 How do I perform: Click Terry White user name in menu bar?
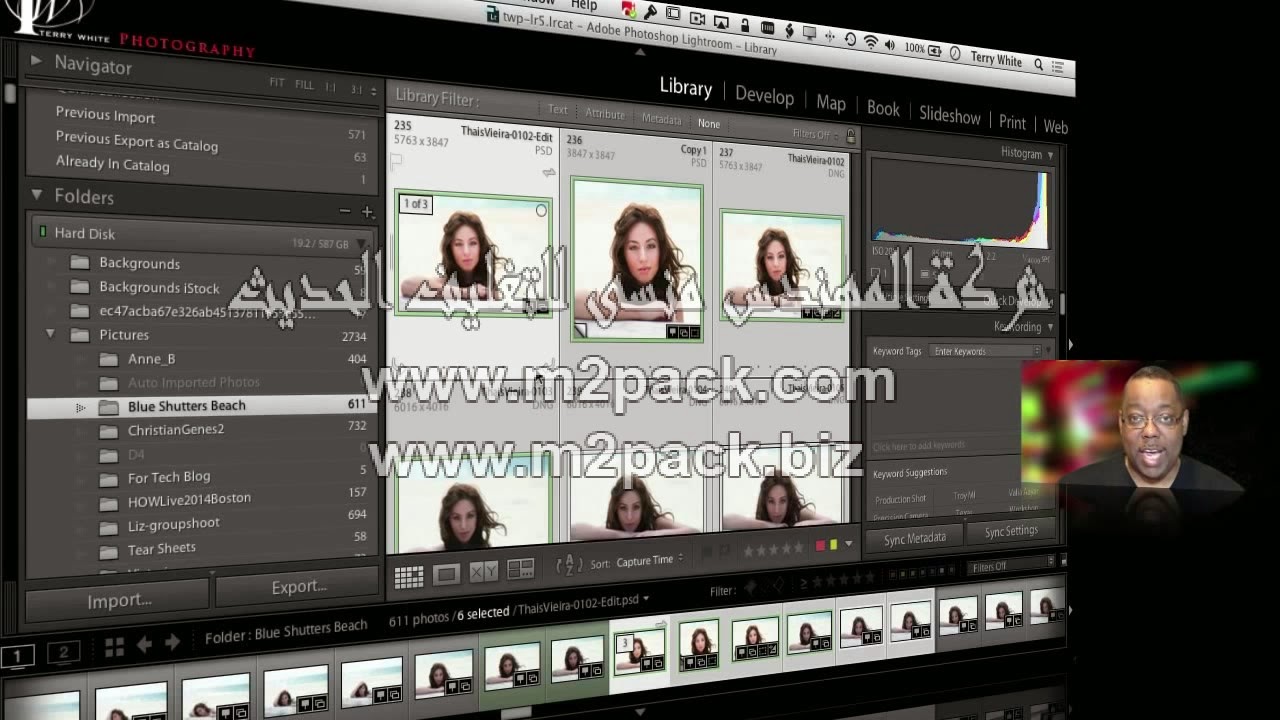coord(996,59)
